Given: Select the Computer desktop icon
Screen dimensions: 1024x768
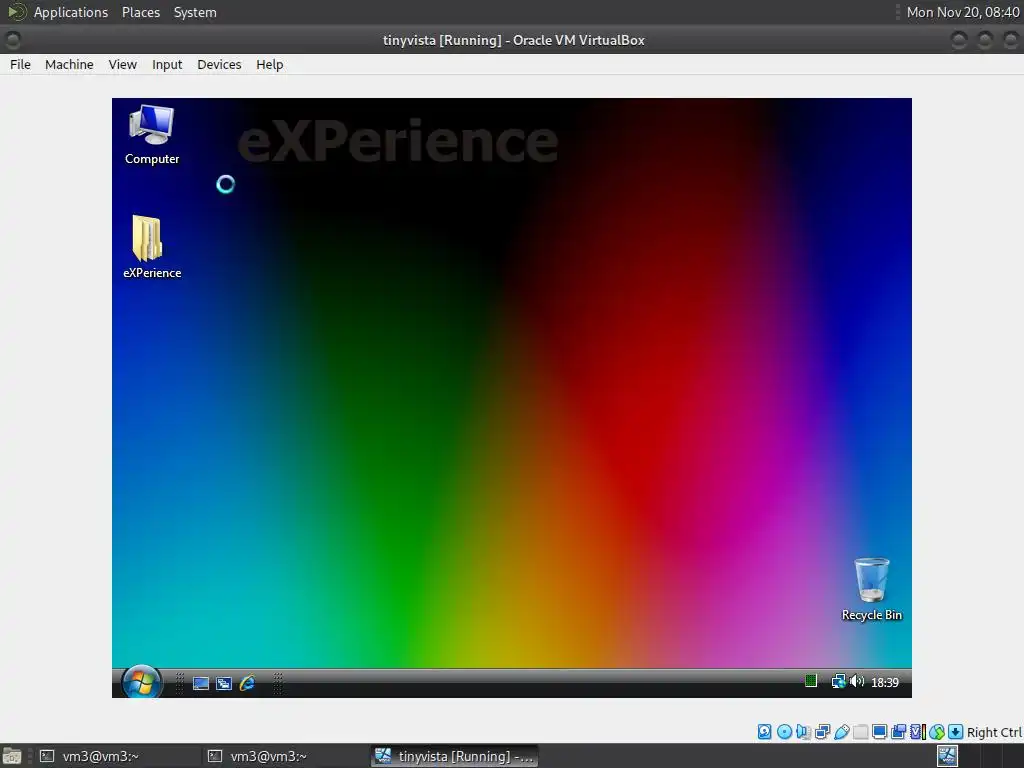Looking at the screenshot, I should [x=152, y=135].
